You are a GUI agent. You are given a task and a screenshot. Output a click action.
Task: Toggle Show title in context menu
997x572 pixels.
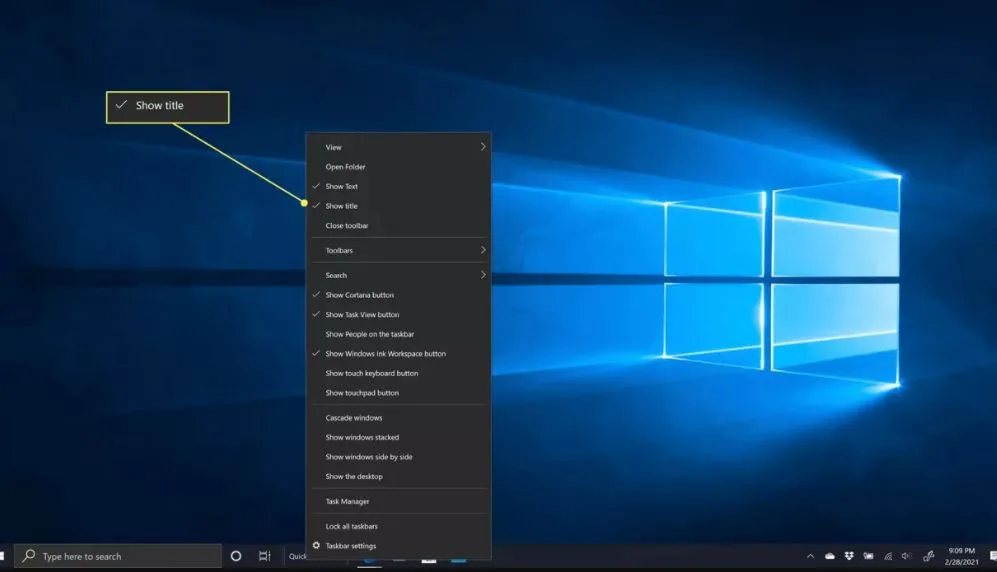399,206
